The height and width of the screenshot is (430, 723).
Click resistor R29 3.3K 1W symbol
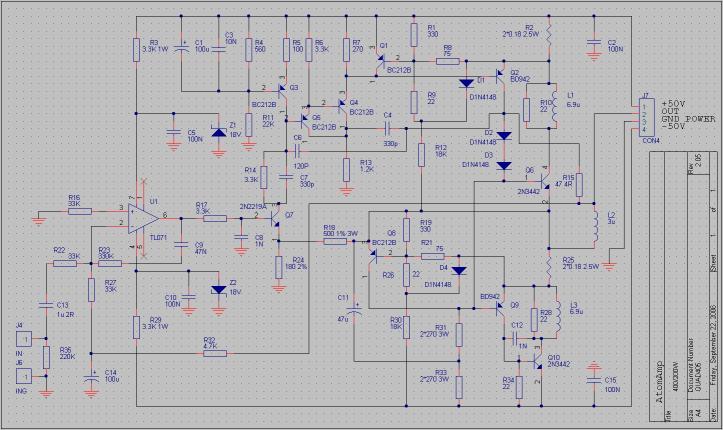(136, 327)
